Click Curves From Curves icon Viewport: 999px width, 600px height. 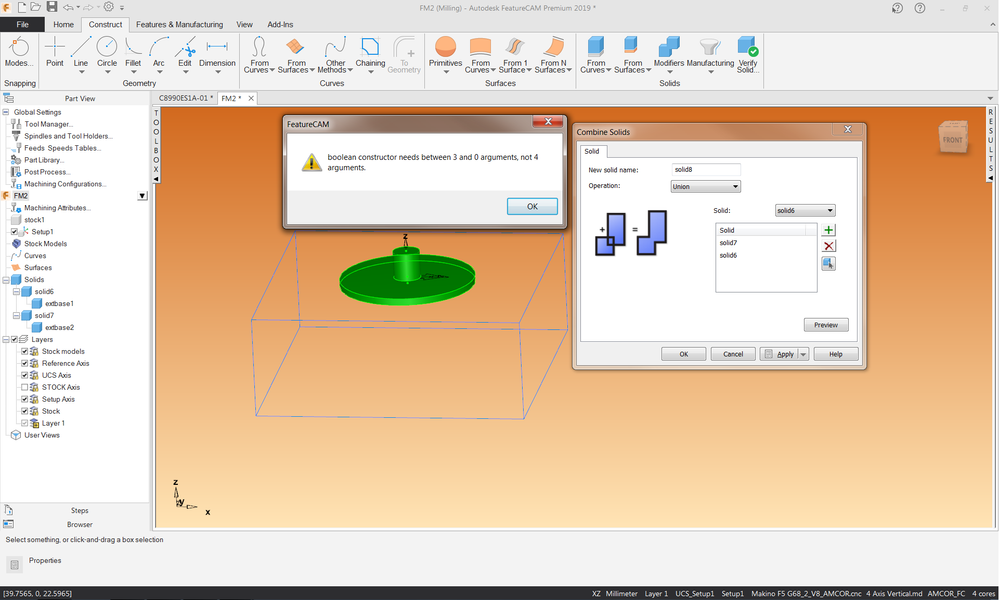259,47
